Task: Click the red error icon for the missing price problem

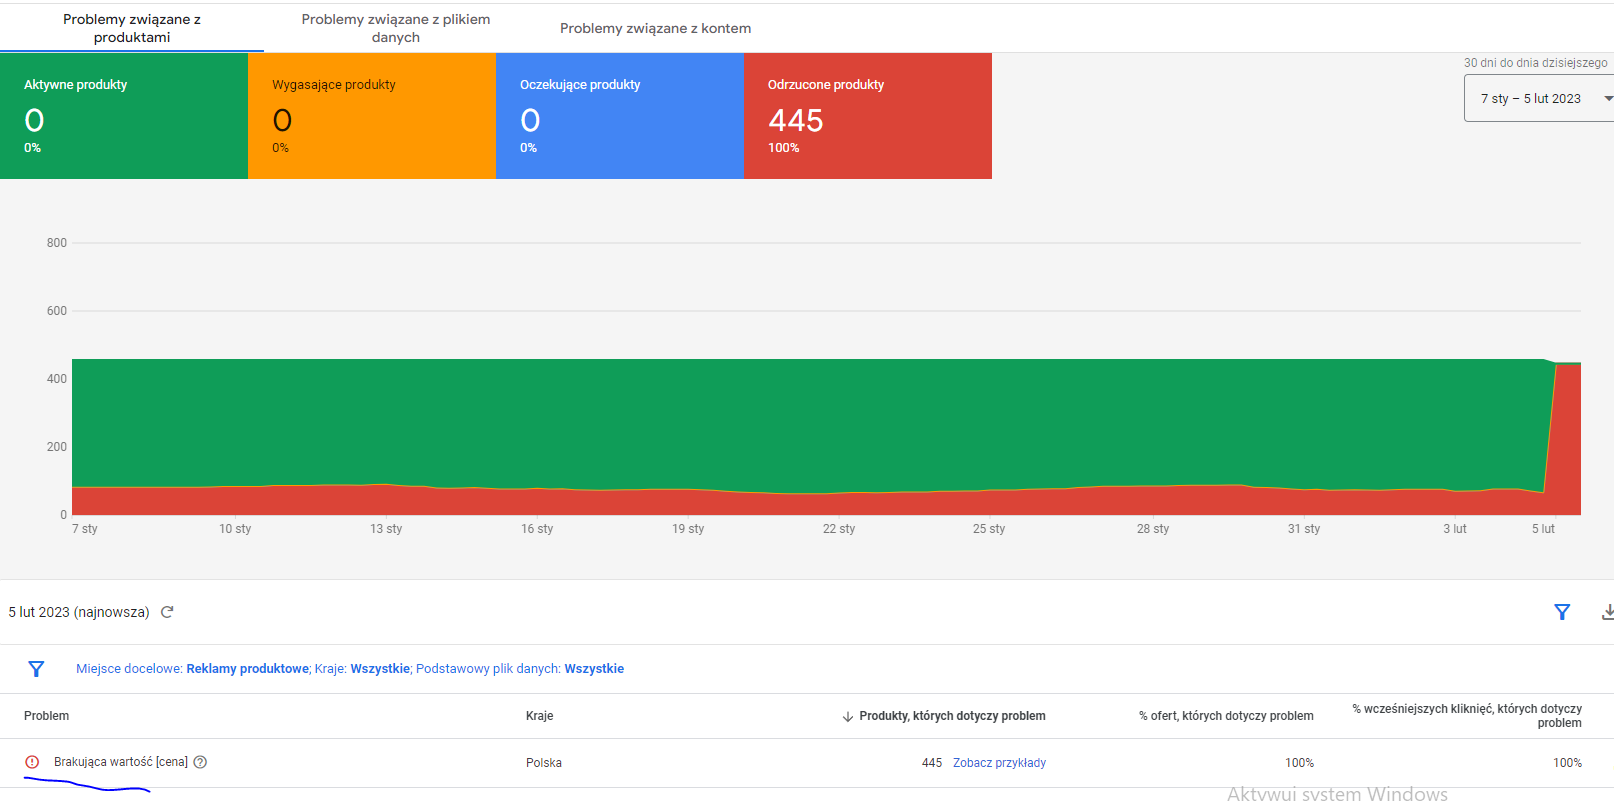Action: (32, 762)
